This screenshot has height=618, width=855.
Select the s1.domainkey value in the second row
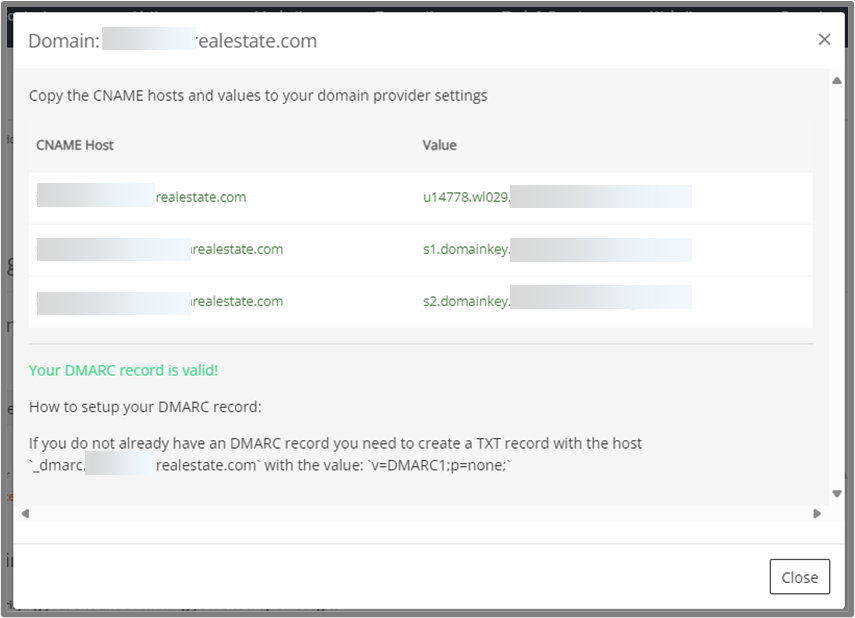click(x=555, y=249)
